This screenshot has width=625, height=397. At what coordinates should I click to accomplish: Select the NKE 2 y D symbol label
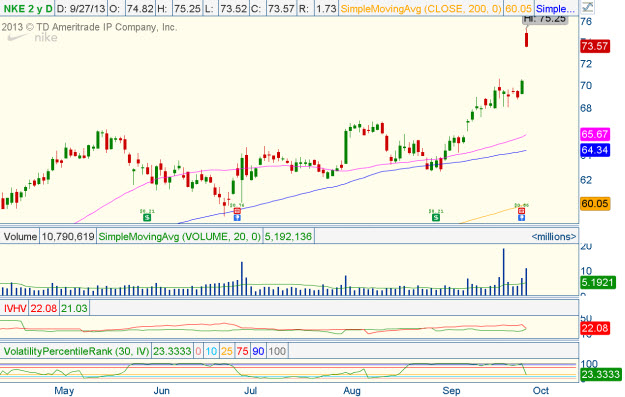(28, 8)
